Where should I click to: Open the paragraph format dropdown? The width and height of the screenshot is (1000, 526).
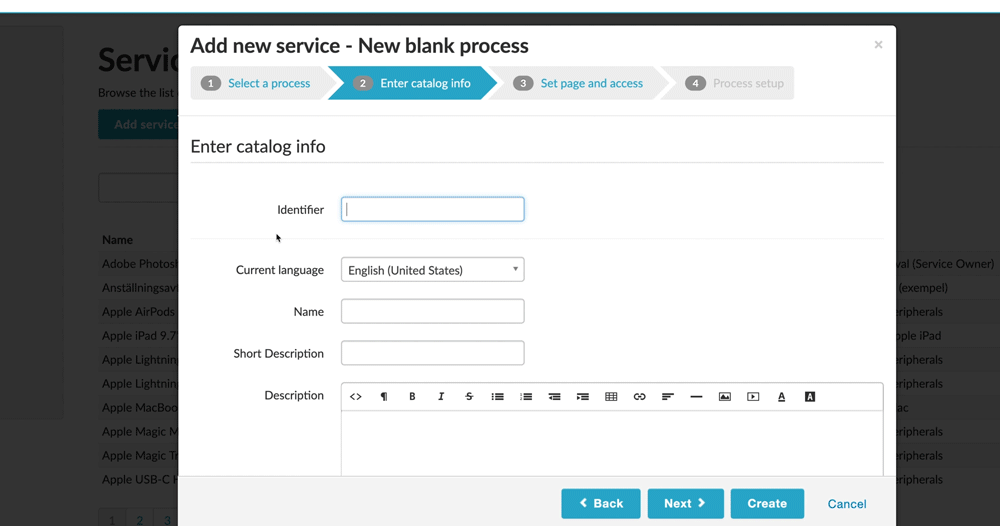(384, 397)
